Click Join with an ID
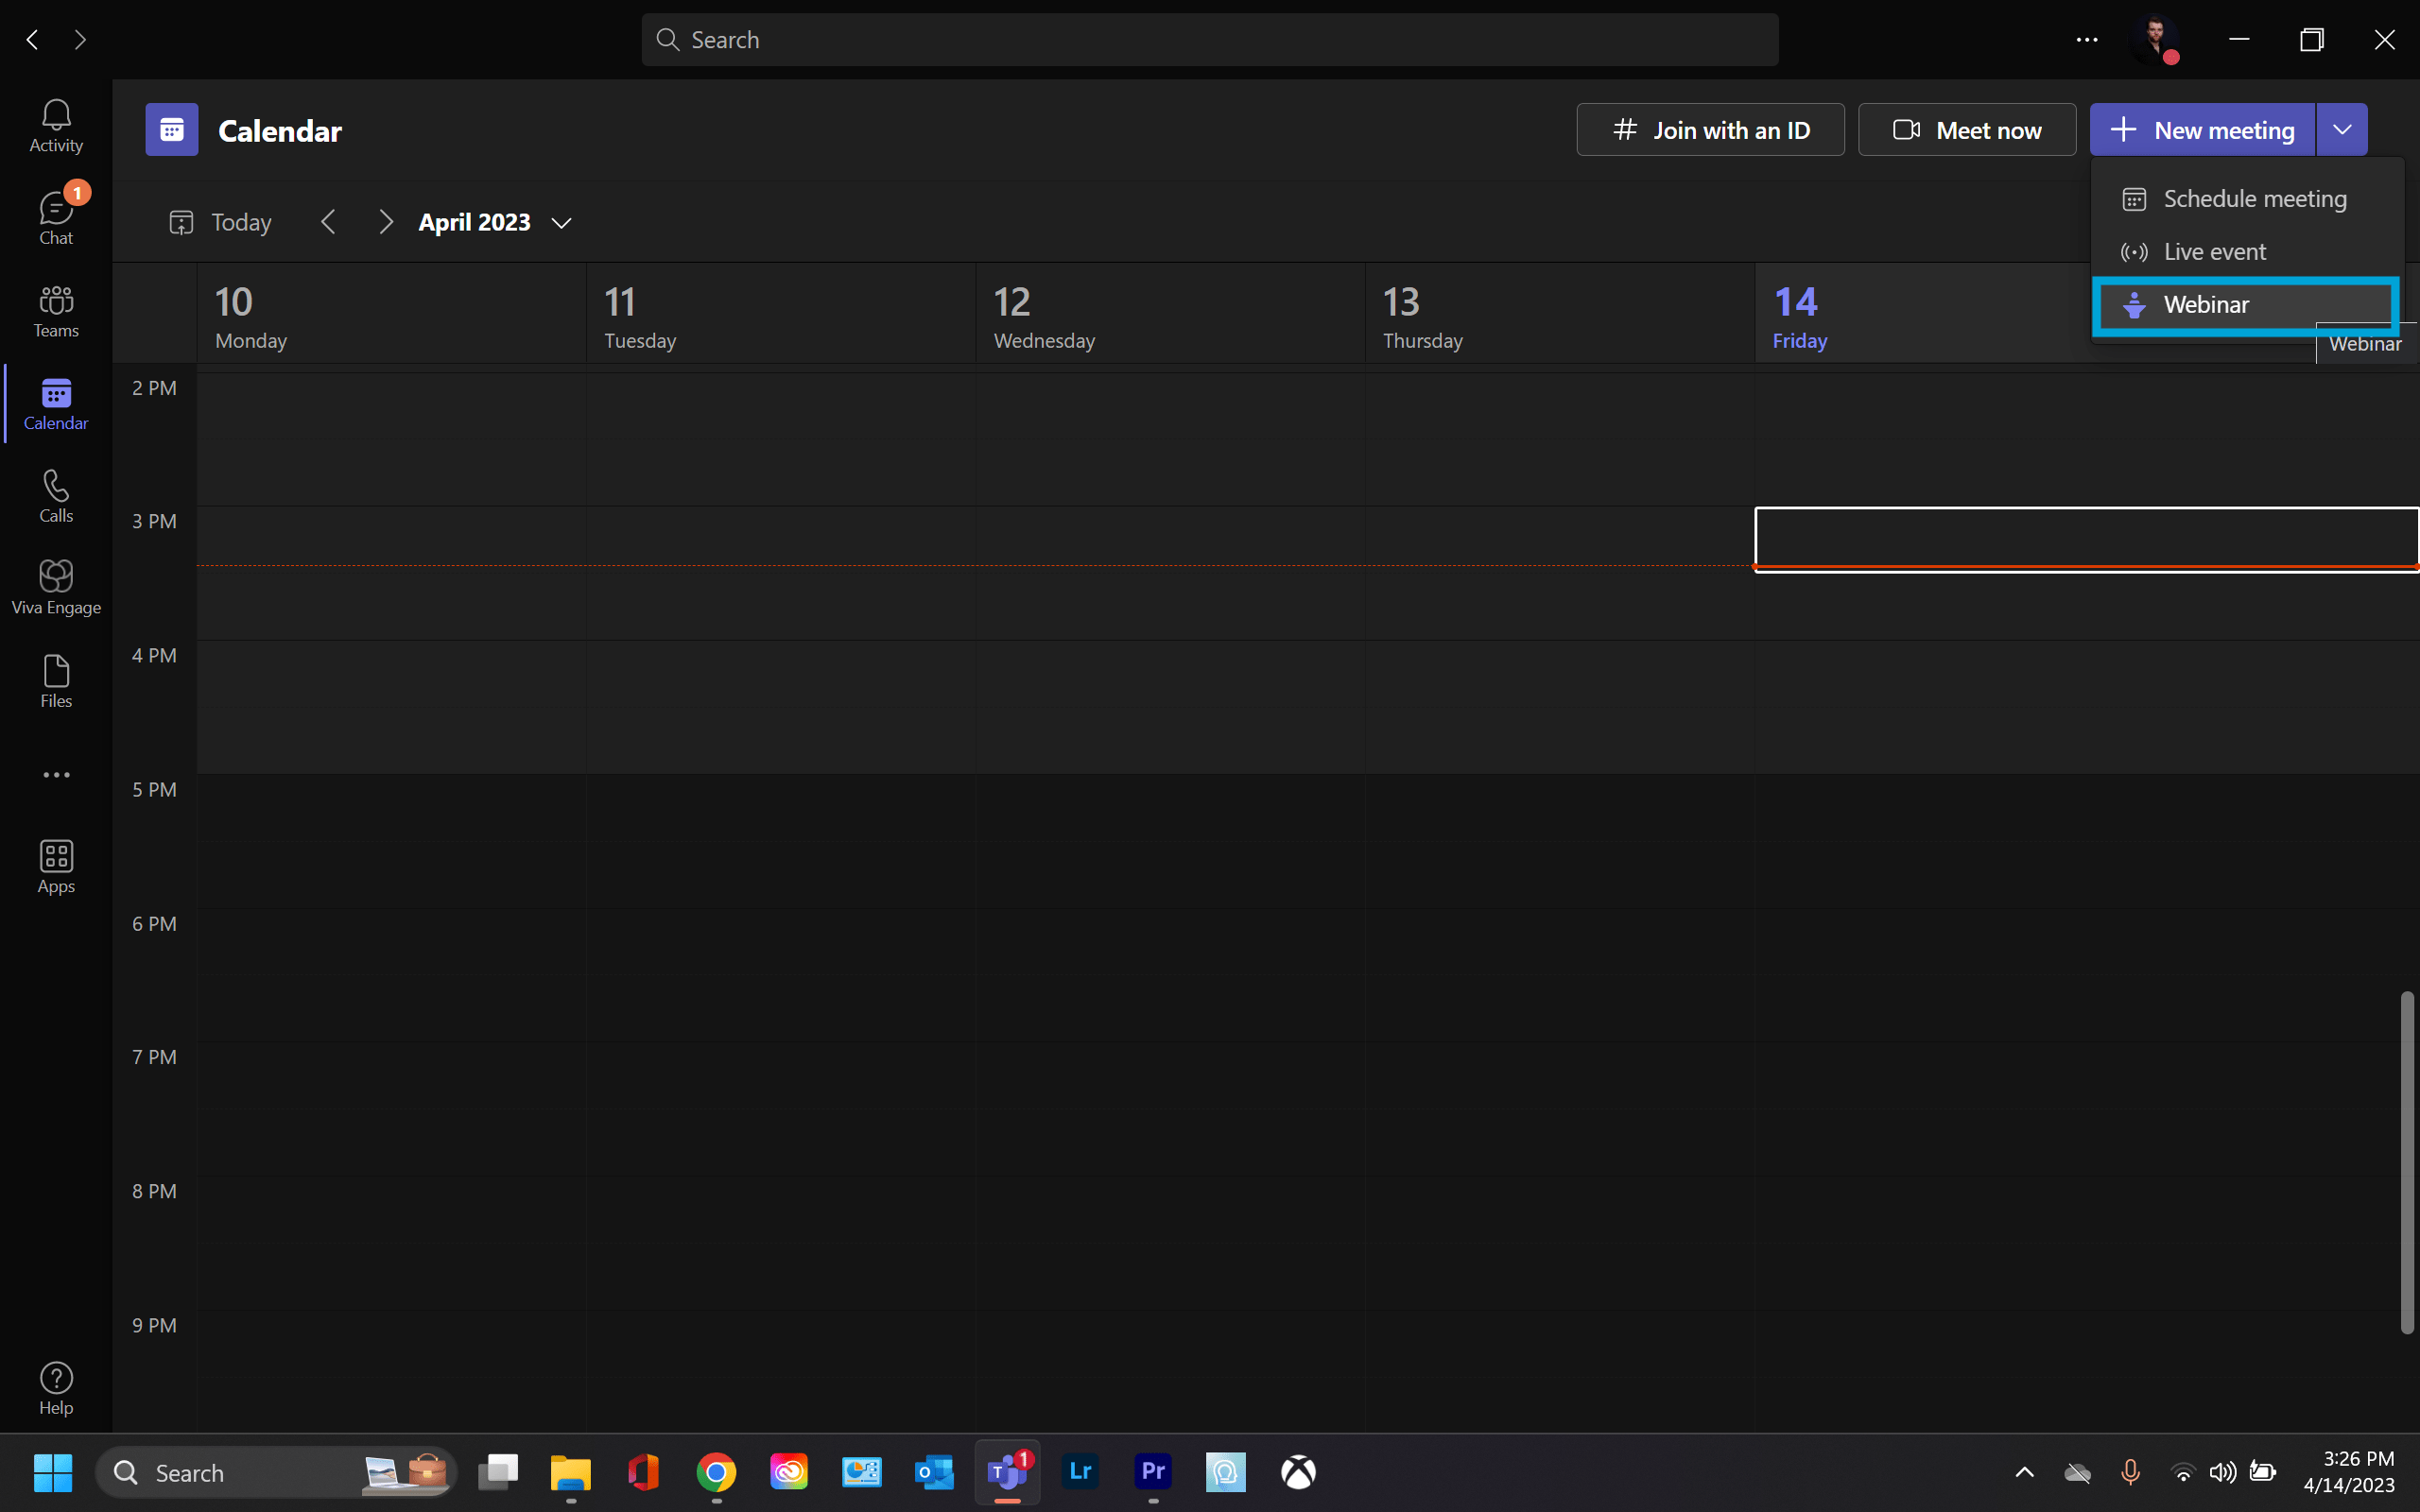This screenshot has width=2420, height=1512. pos(1709,129)
